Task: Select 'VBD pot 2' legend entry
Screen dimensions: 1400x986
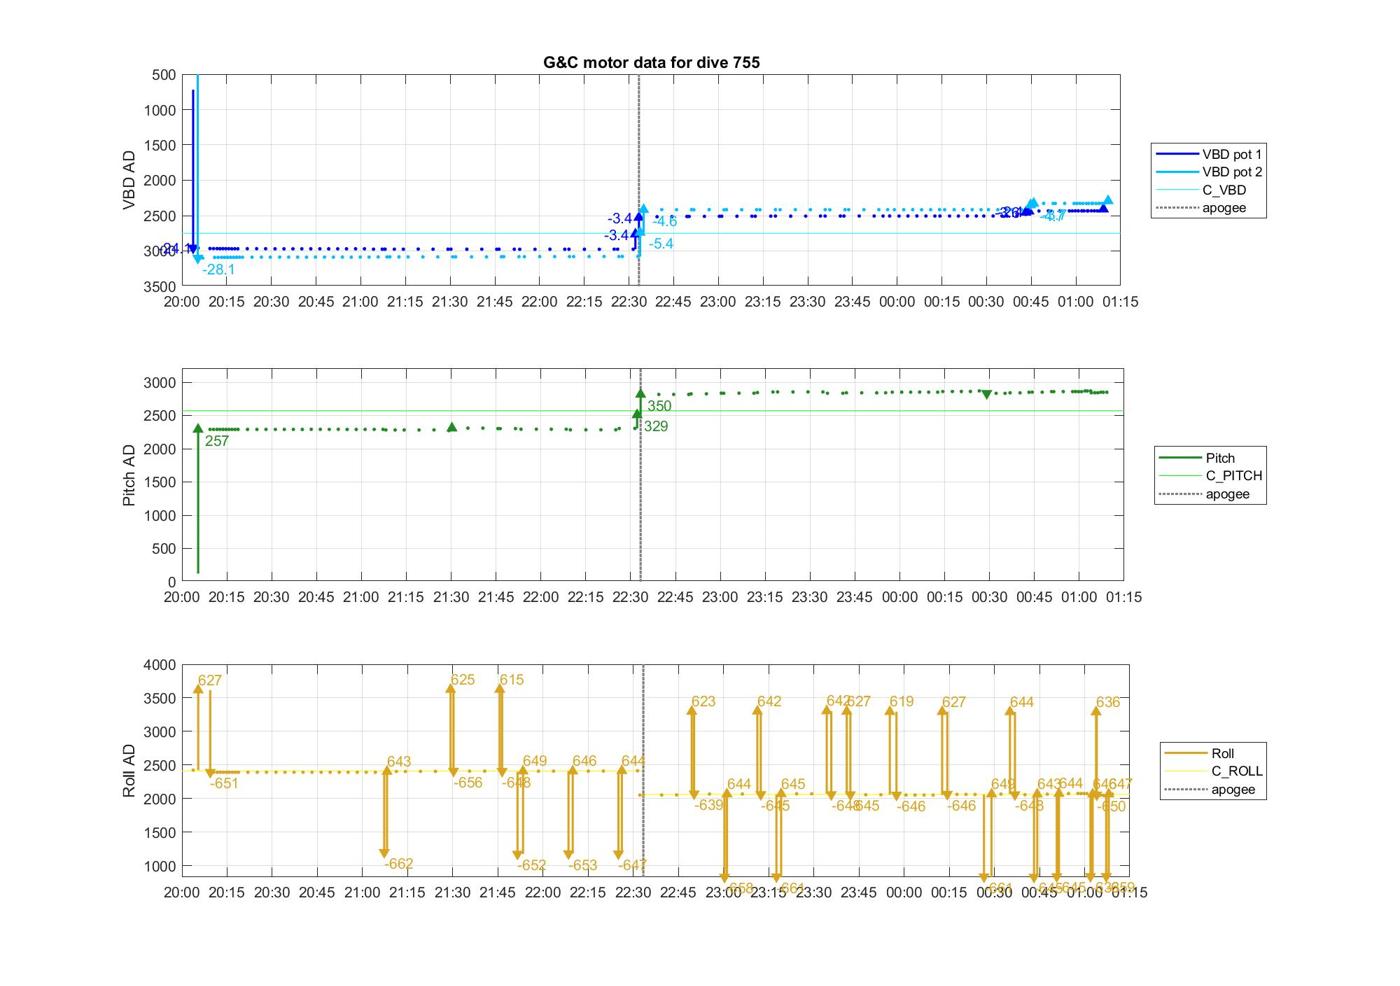Action: coord(1208,172)
